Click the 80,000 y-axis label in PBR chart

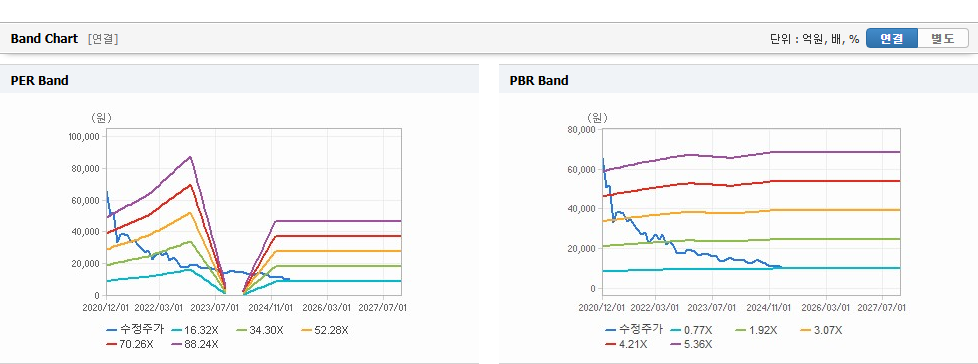click(582, 130)
